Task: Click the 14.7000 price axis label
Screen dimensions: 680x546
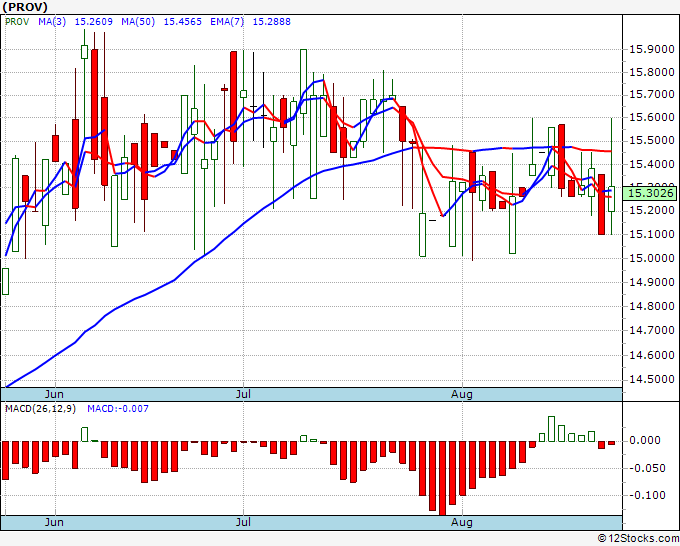Action: 652,330
